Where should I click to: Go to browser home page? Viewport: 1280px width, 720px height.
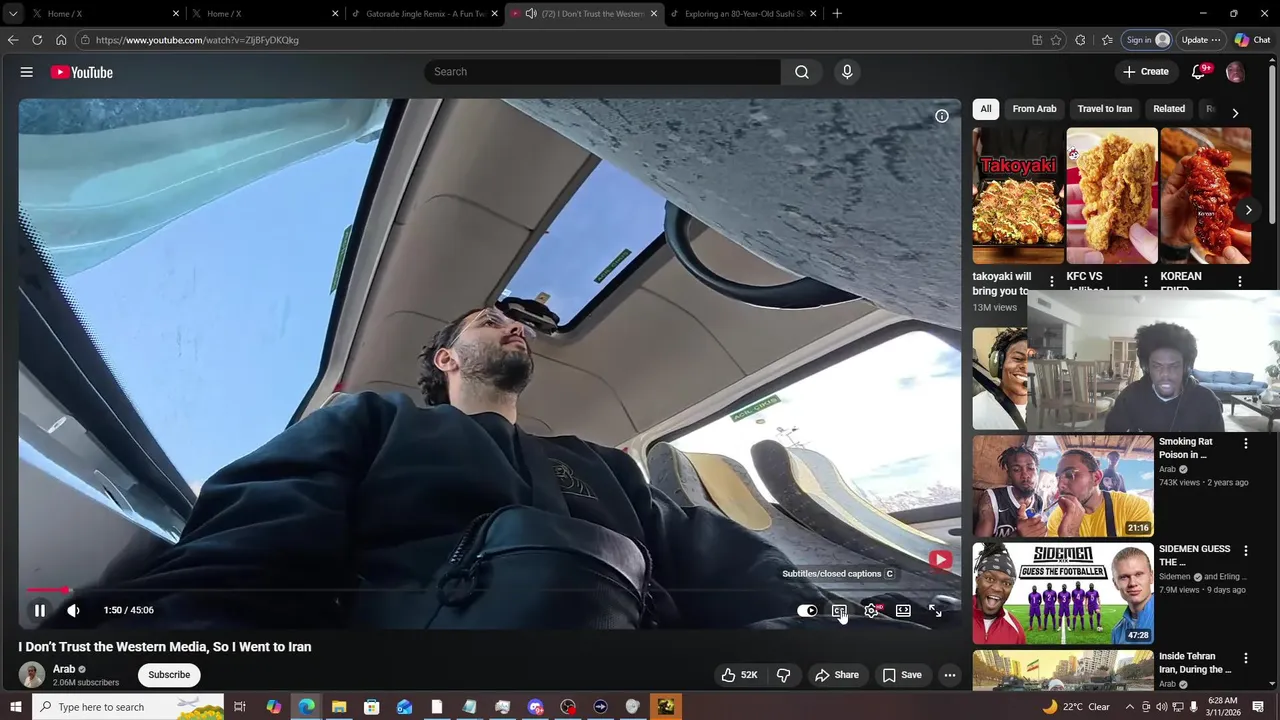click(x=61, y=40)
